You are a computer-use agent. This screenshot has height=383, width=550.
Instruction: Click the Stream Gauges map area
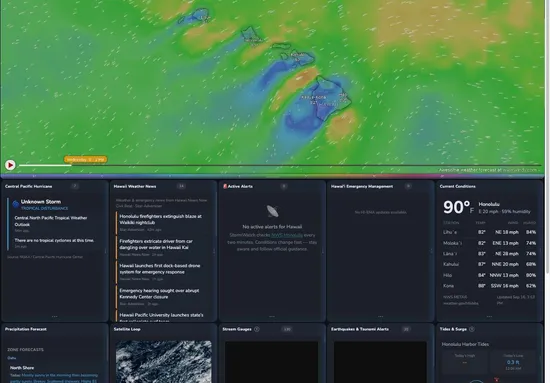[x=271, y=362]
